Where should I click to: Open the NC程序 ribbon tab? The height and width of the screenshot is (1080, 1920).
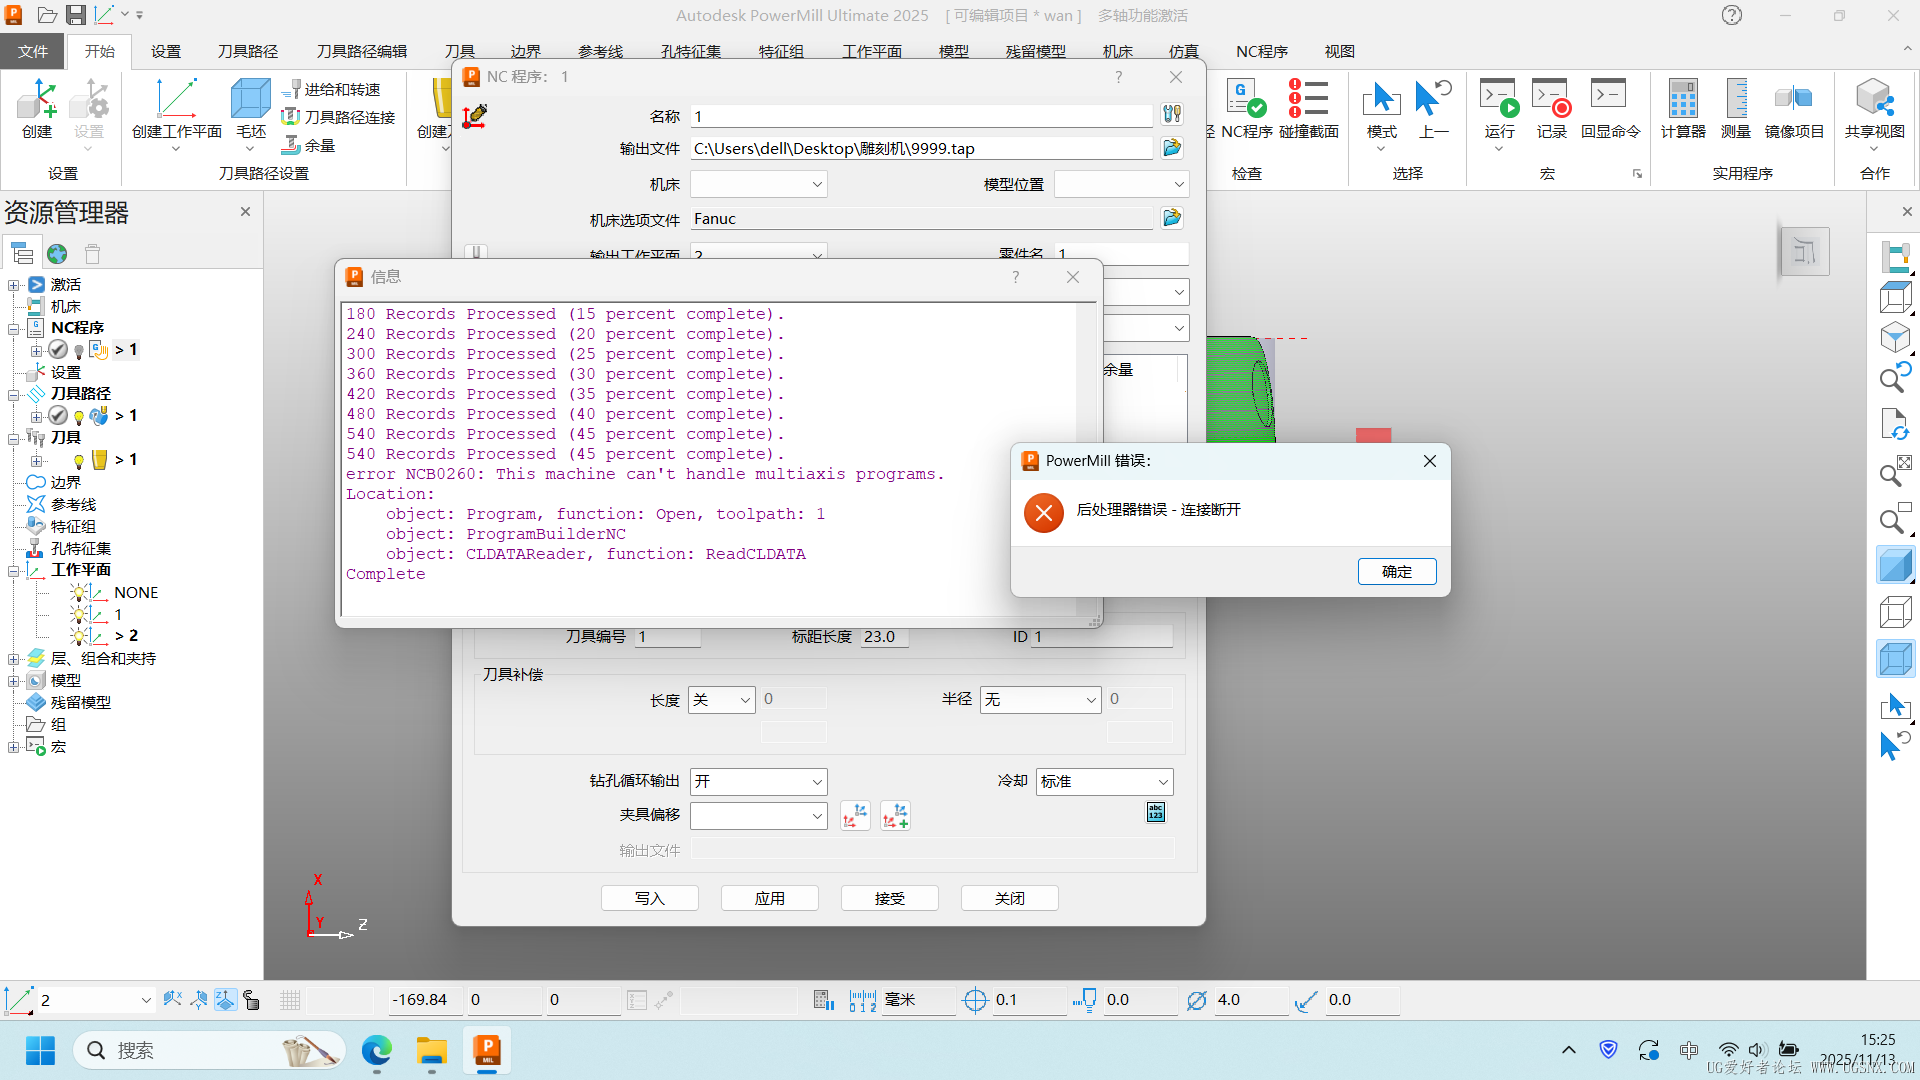coord(1261,51)
